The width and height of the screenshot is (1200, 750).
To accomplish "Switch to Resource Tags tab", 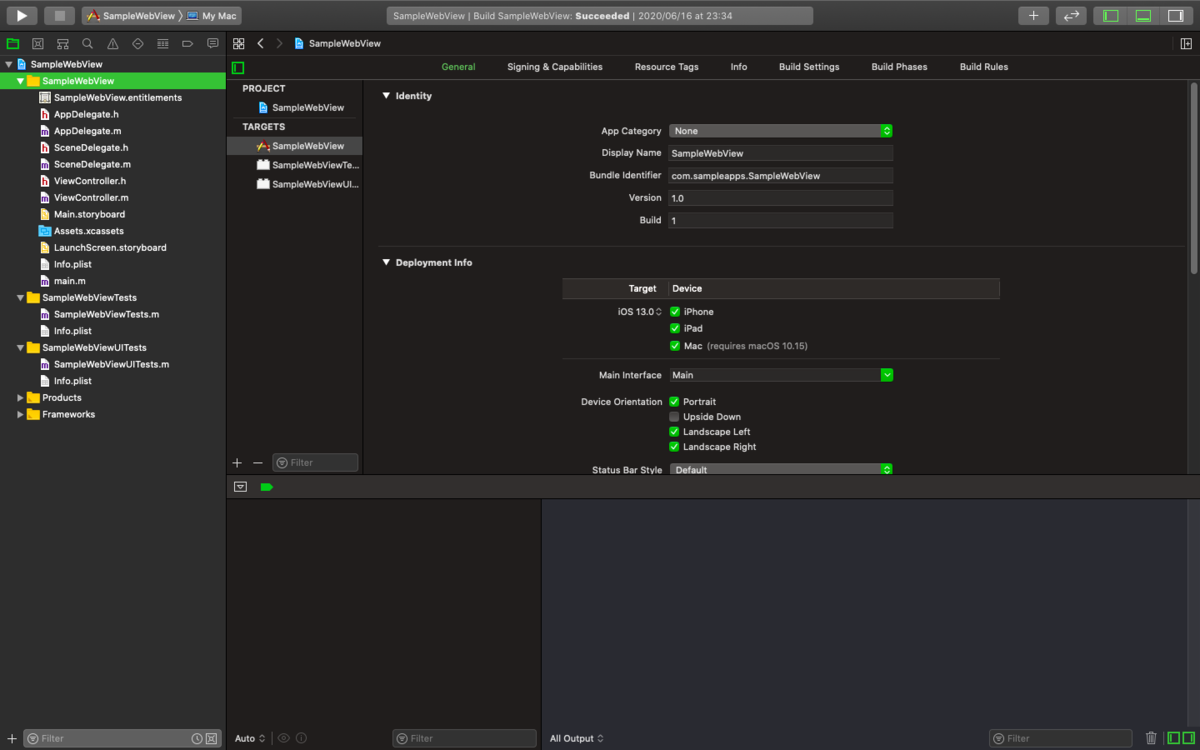I will [x=667, y=67].
